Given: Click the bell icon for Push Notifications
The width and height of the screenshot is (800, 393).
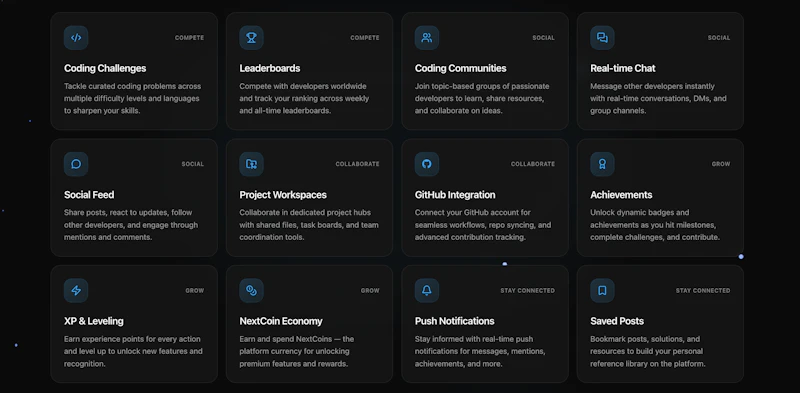Looking at the screenshot, I should click(427, 291).
